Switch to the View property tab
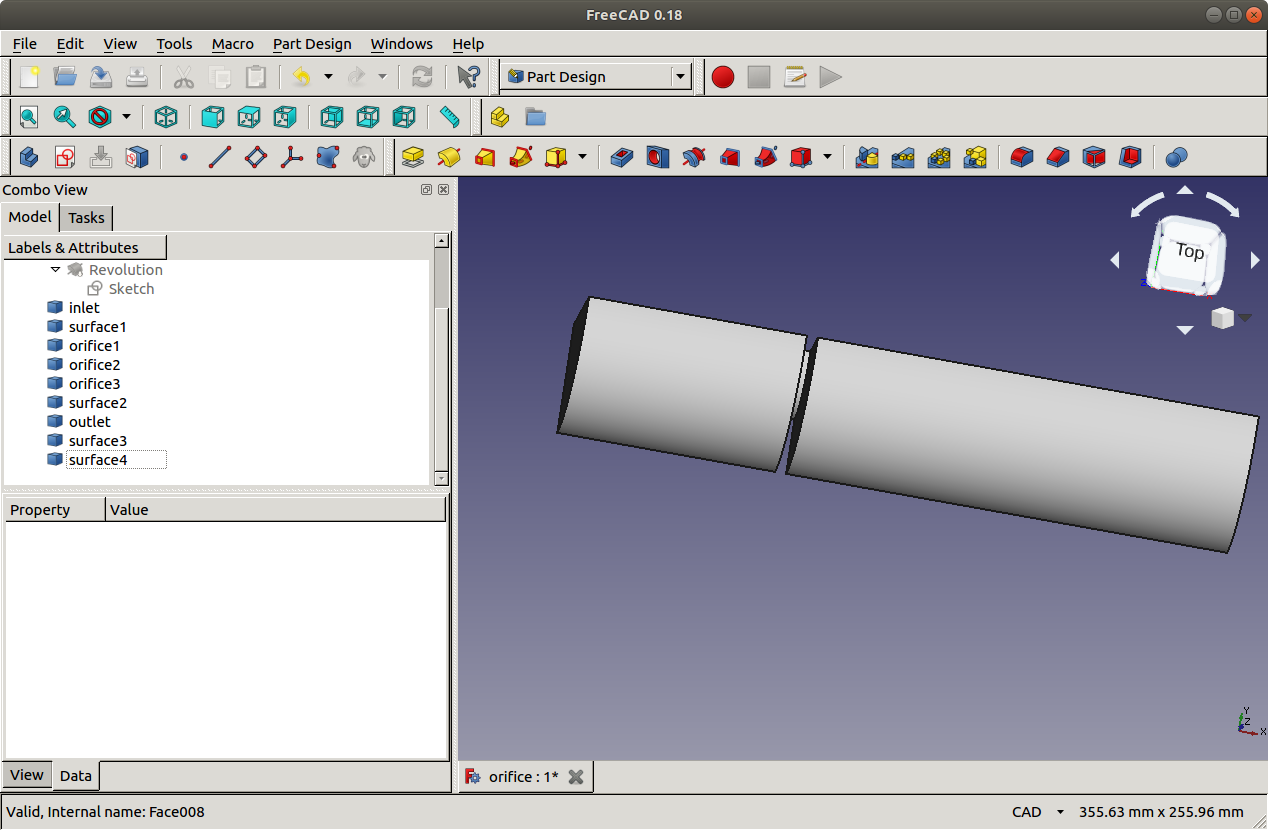This screenshot has width=1268, height=830. 27,775
